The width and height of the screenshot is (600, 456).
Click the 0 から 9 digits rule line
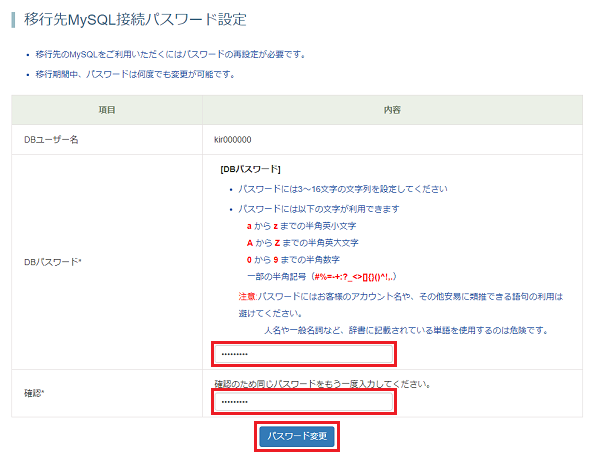[293, 260]
